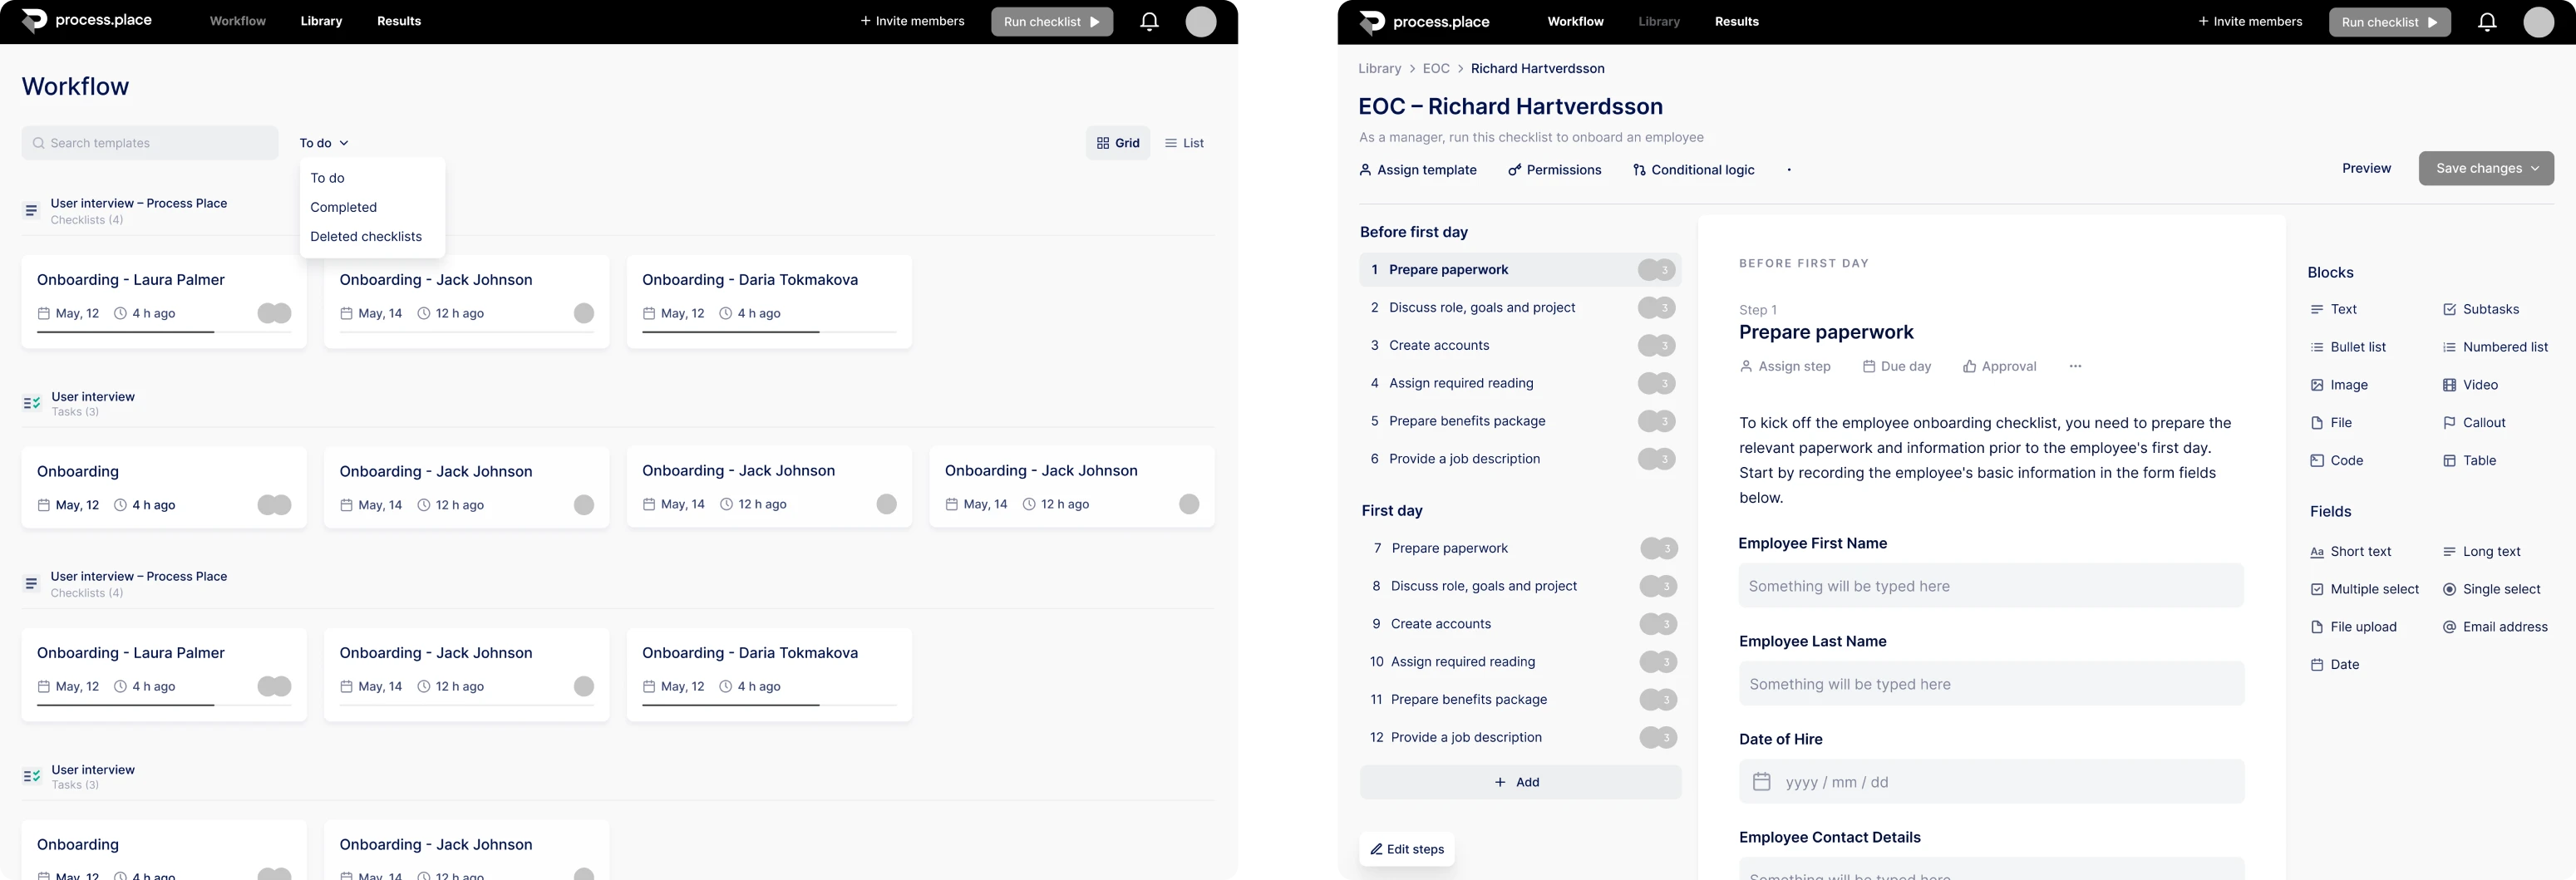Image resolution: width=2576 pixels, height=880 pixels.
Task: Choose To do option in open filter menu
Action: 327,178
